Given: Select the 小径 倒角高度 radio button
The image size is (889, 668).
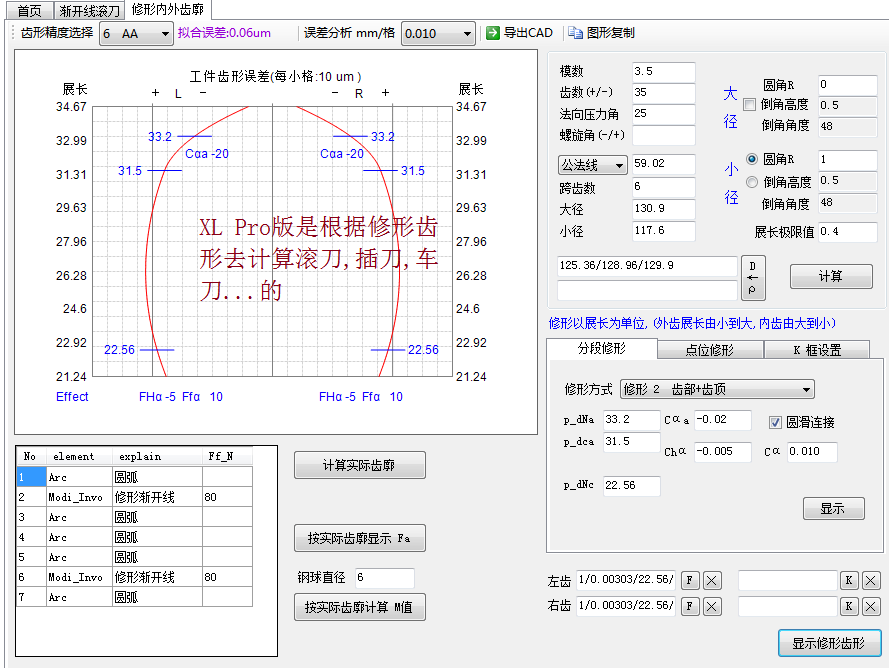Looking at the screenshot, I should click(x=752, y=182).
